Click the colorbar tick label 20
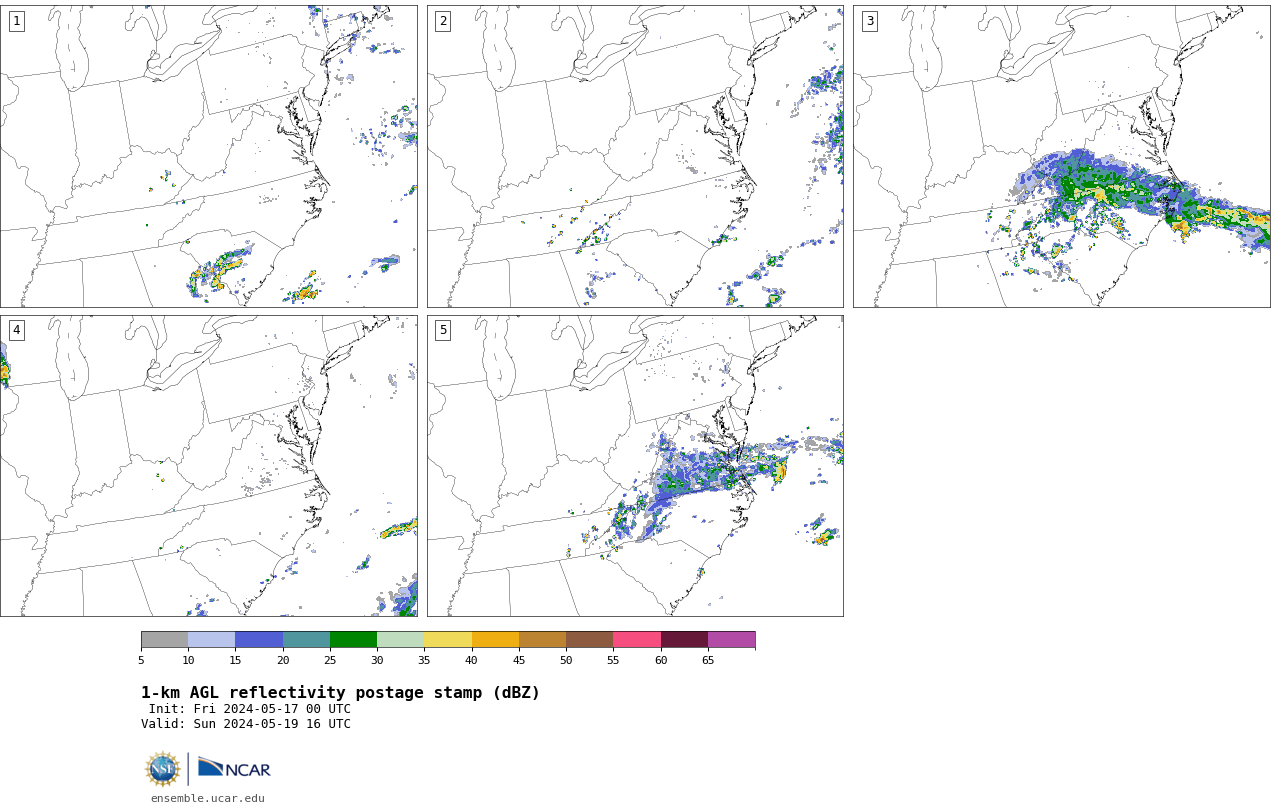 point(283,660)
